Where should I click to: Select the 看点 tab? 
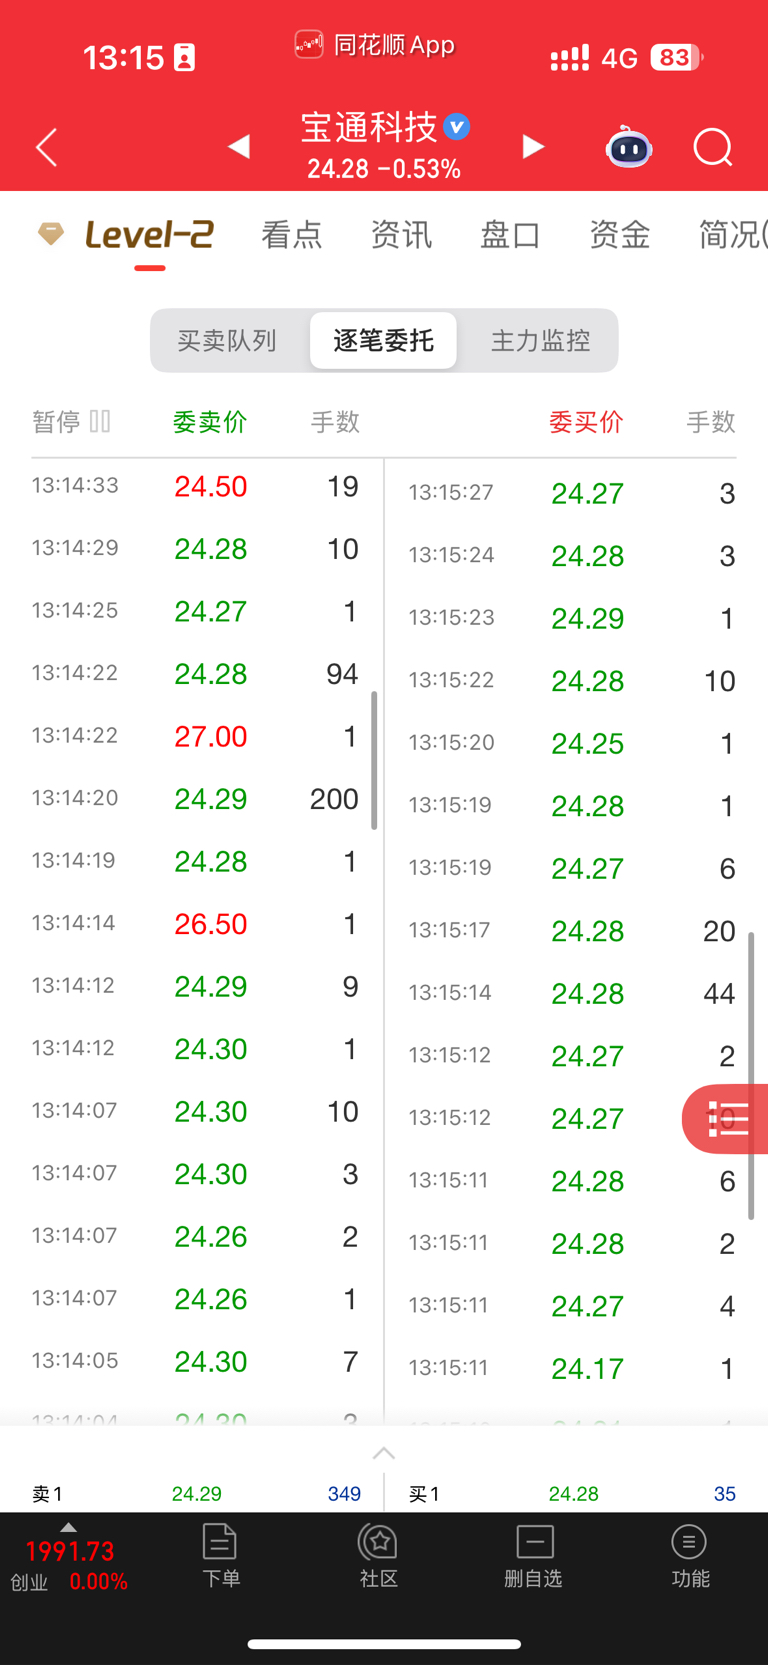292,235
